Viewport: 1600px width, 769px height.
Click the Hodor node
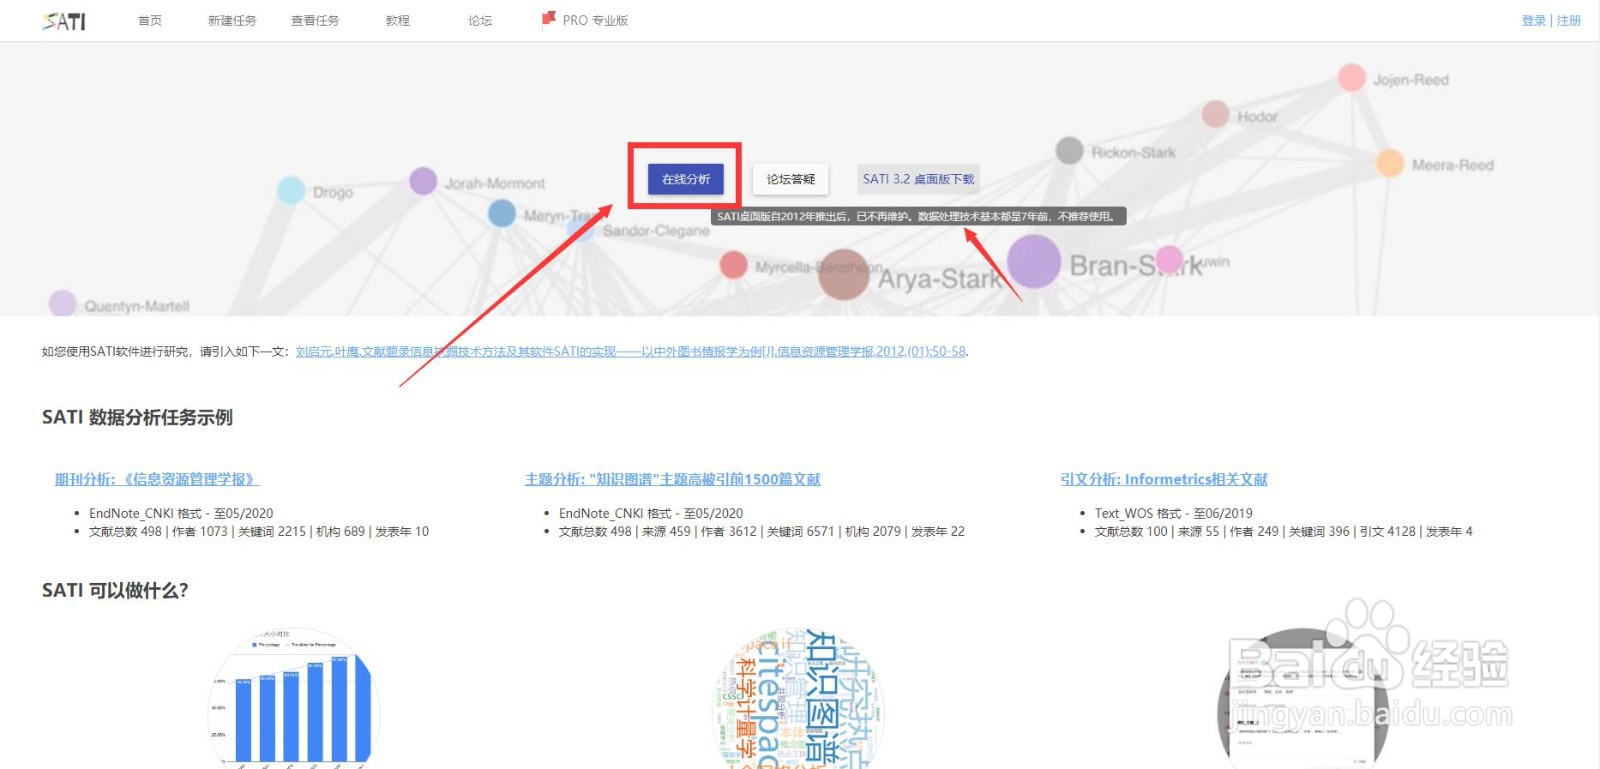[1215, 114]
